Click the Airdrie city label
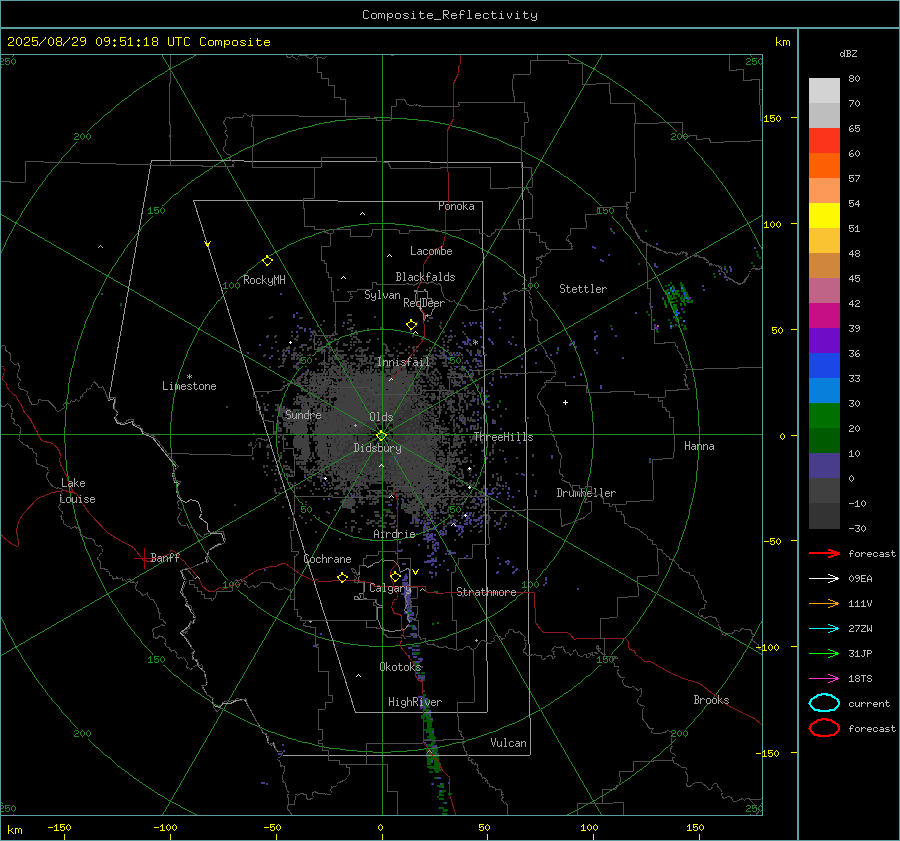 click(x=394, y=534)
